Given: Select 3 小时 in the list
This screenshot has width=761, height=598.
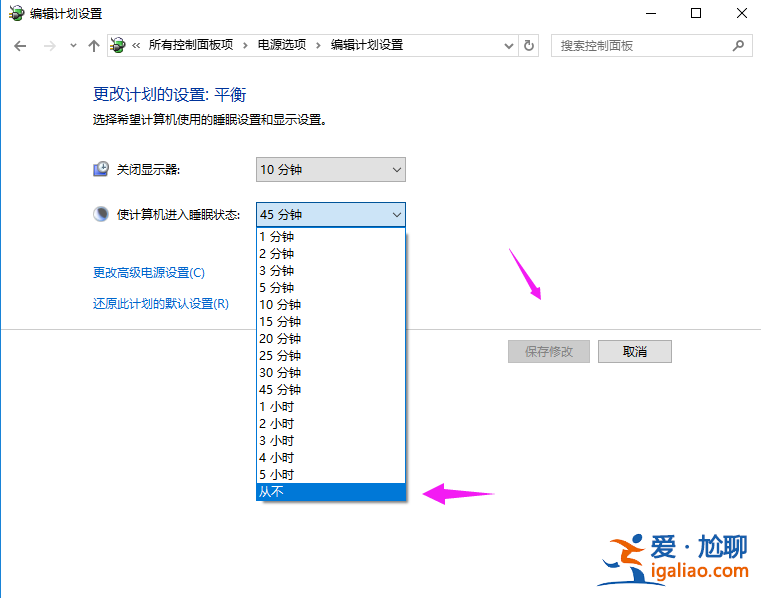Looking at the screenshot, I should (x=331, y=440).
